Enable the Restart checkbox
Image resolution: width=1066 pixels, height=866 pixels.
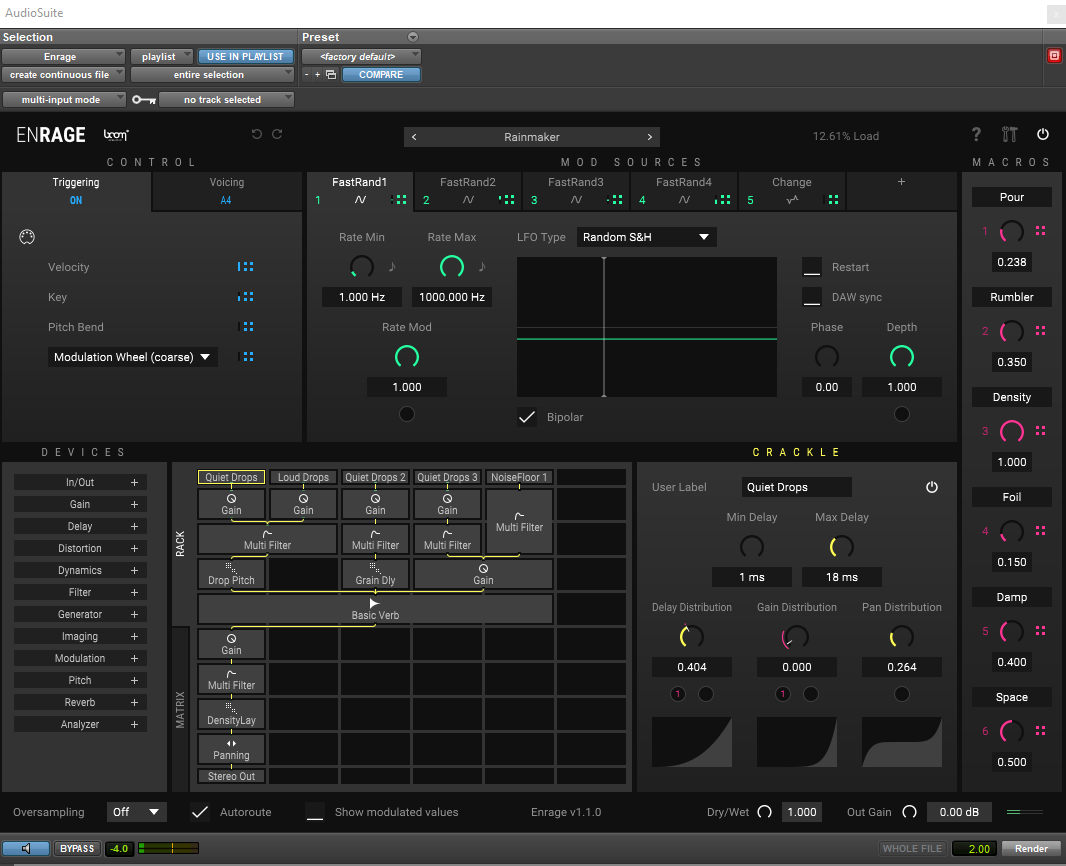point(812,267)
